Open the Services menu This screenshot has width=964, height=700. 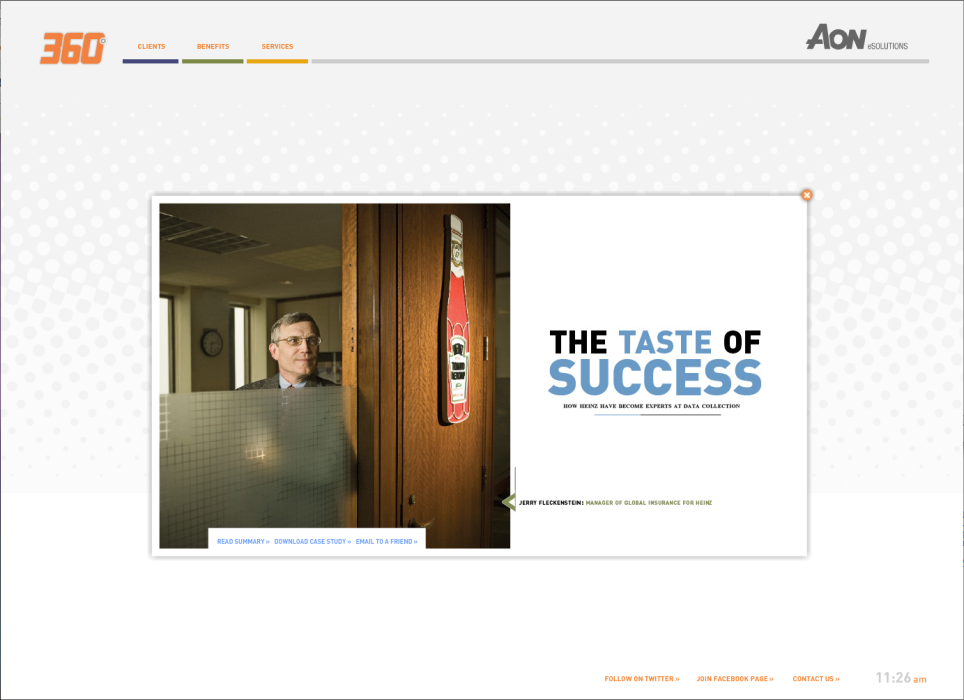[277, 47]
